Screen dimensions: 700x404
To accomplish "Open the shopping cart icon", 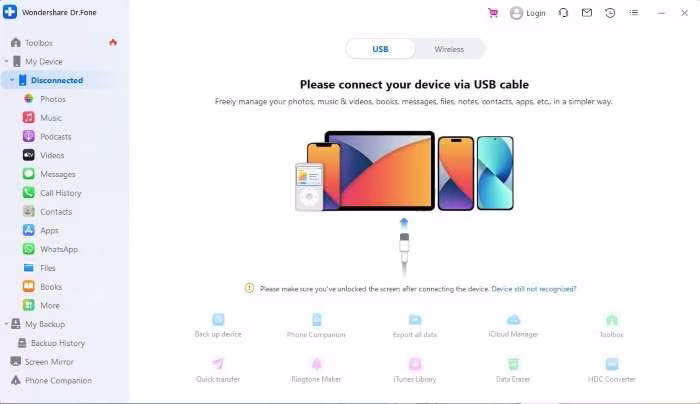I will pos(493,13).
